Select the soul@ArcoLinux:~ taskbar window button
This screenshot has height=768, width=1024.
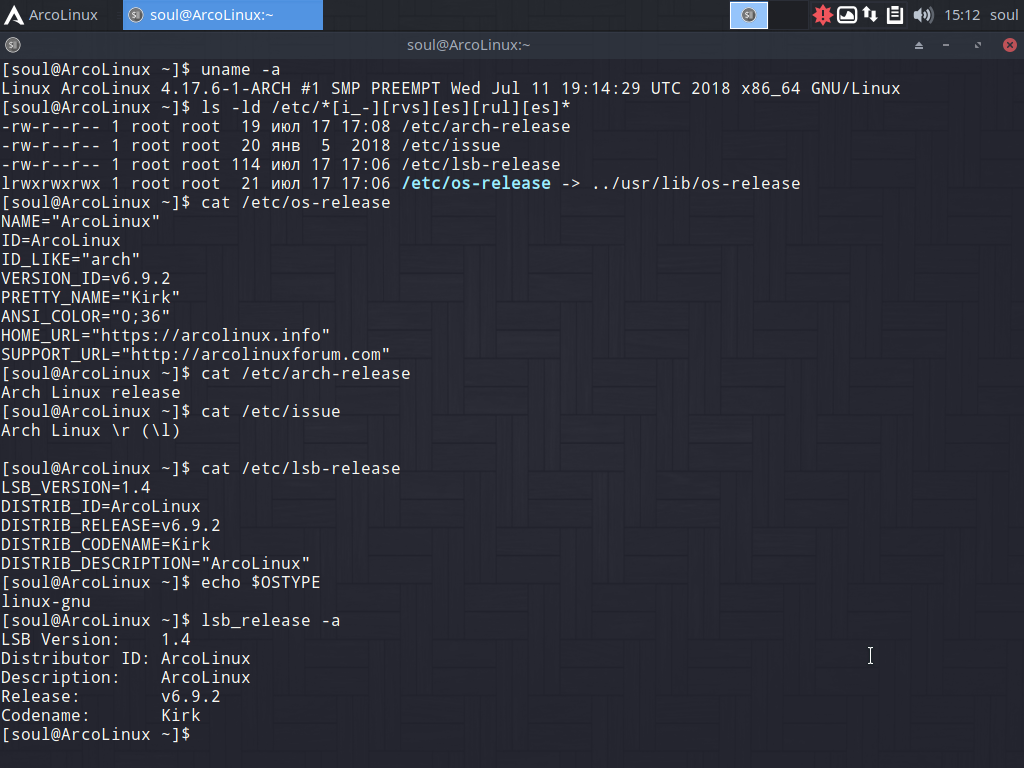223,15
